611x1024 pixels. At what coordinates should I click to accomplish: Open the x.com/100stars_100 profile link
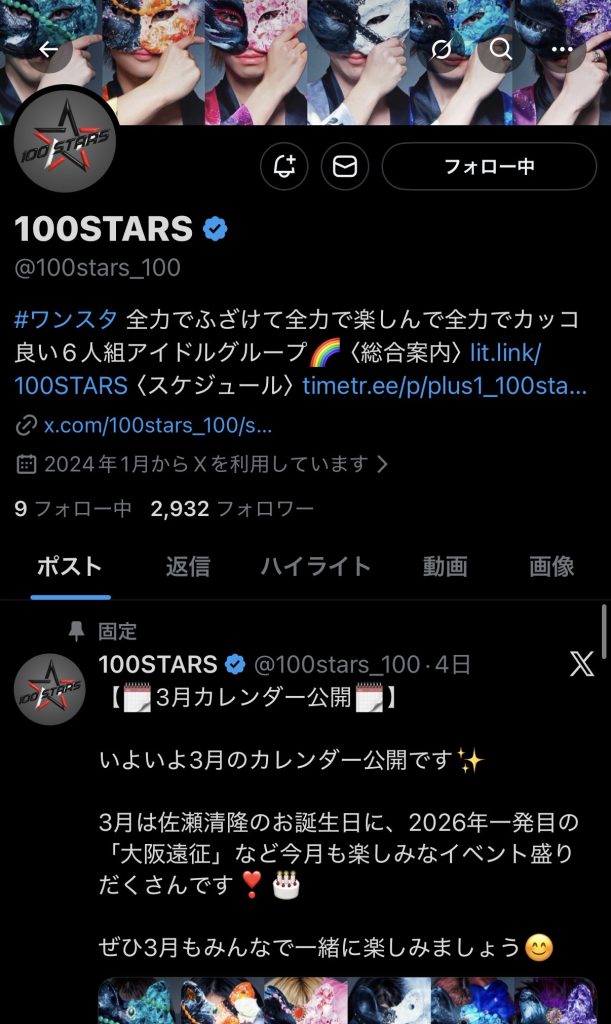(158, 426)
